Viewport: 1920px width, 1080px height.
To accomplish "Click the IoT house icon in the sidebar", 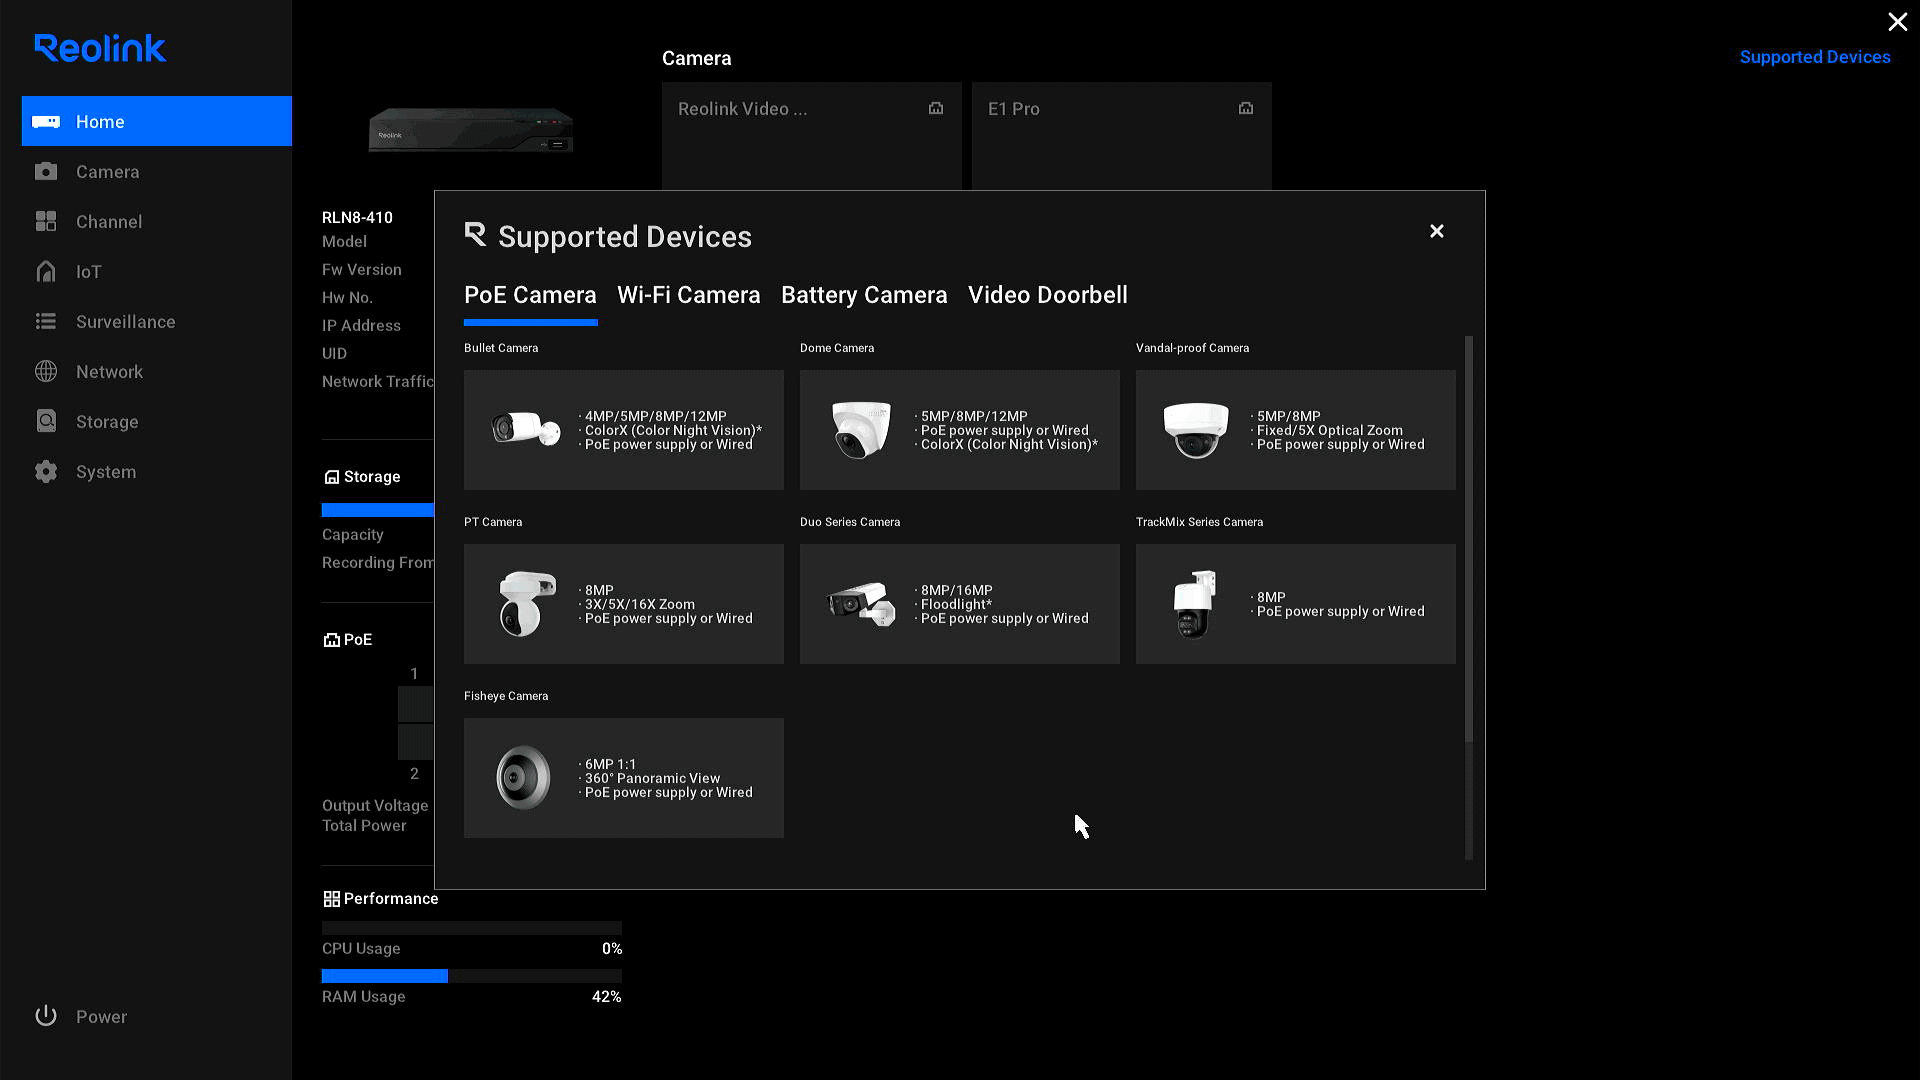I will pos(46,271).
